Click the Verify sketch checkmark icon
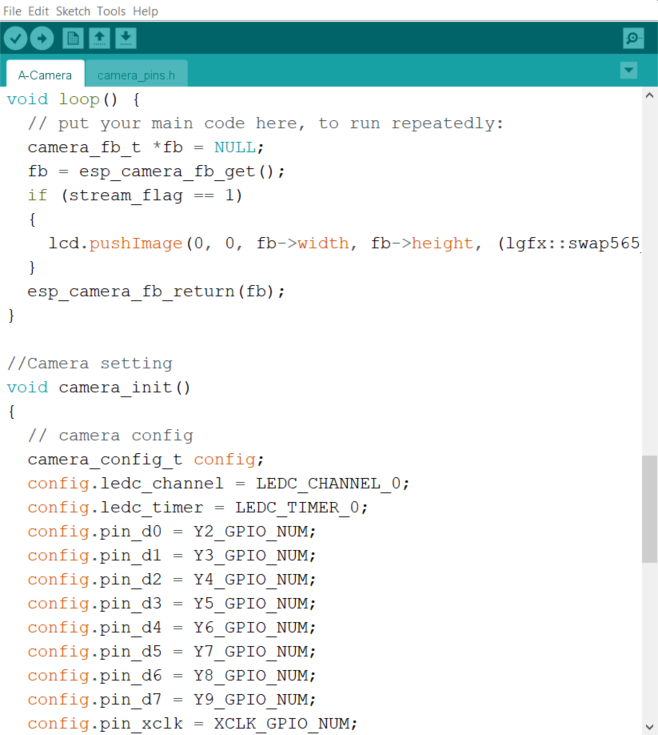Image resolution: width=658 pixels, height=735 pixels. point(15,38)
